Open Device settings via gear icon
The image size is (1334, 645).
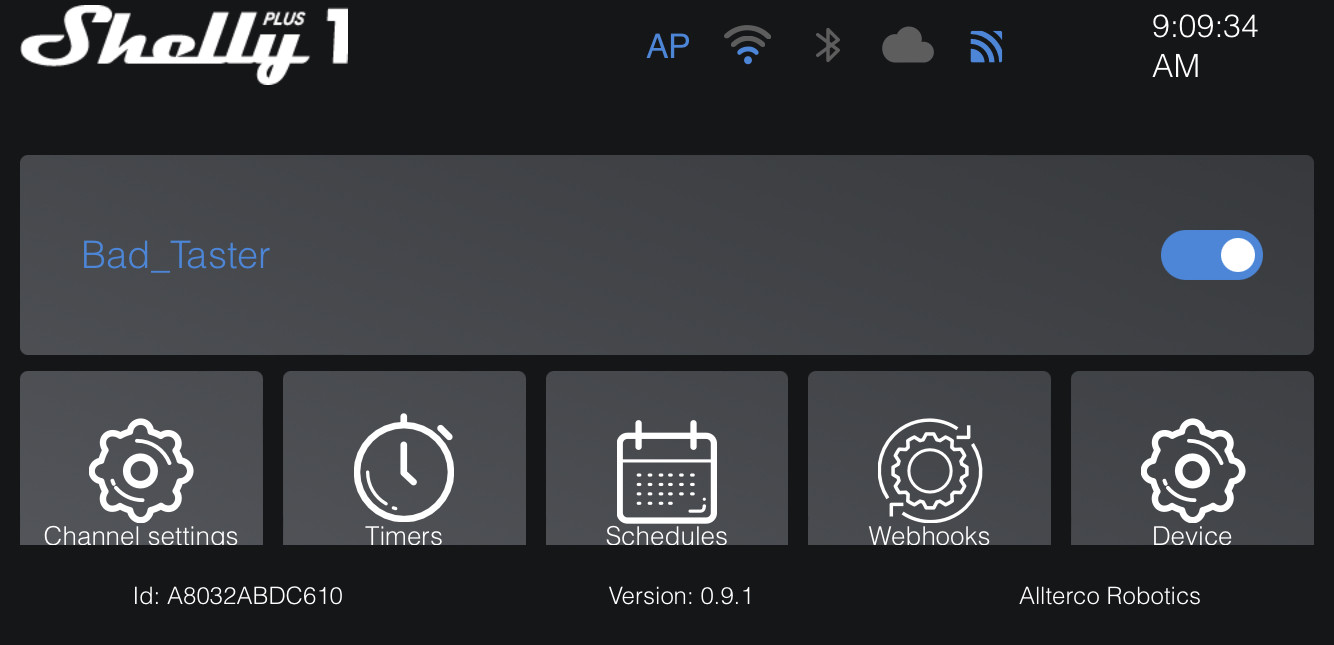1192,470
